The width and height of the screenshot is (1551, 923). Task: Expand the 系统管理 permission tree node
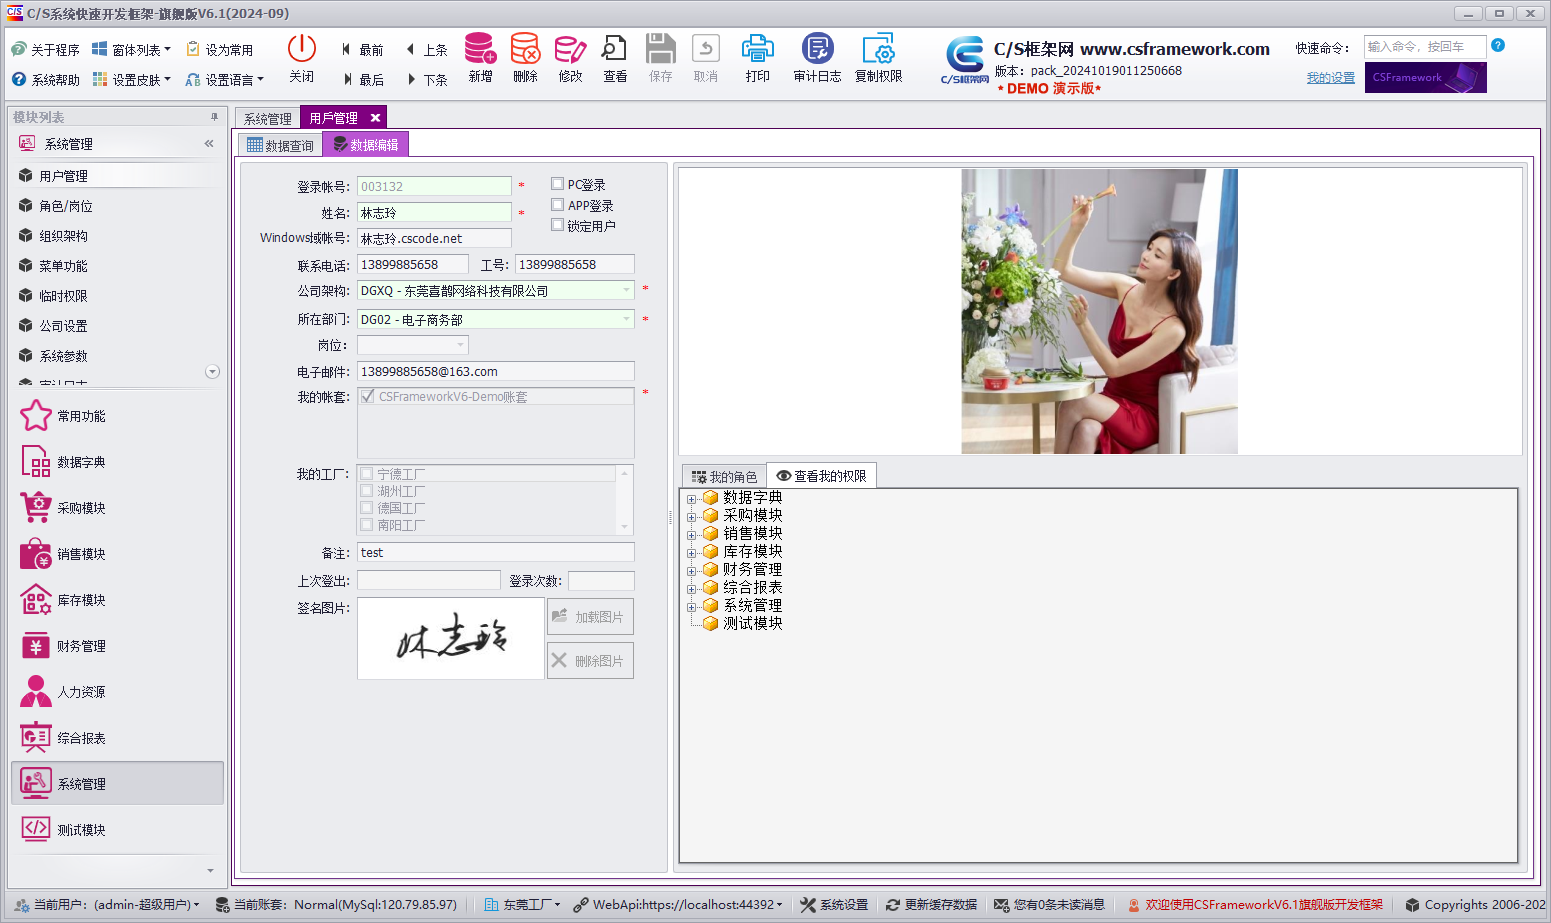click(691, 606)
